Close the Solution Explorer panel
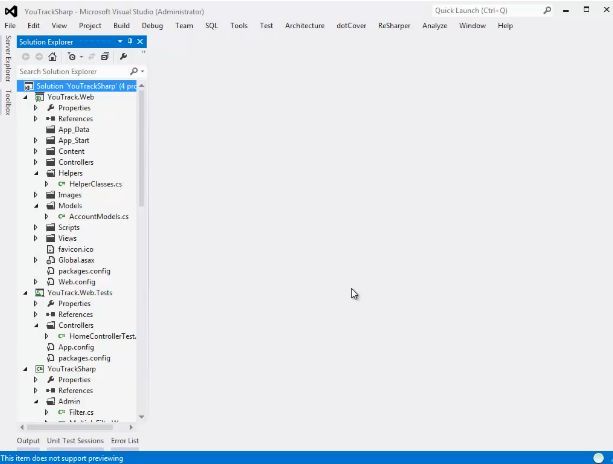 tap(140, 41)
